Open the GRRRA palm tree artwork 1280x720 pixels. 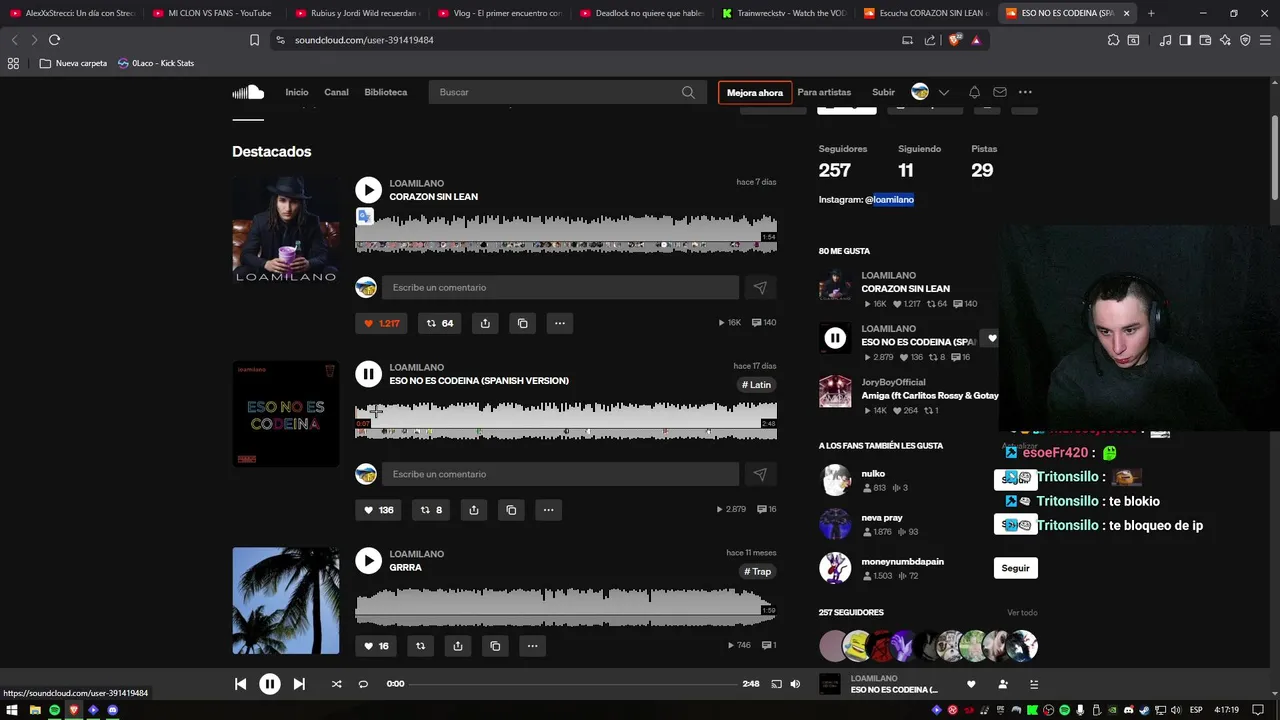click(286, 601)
